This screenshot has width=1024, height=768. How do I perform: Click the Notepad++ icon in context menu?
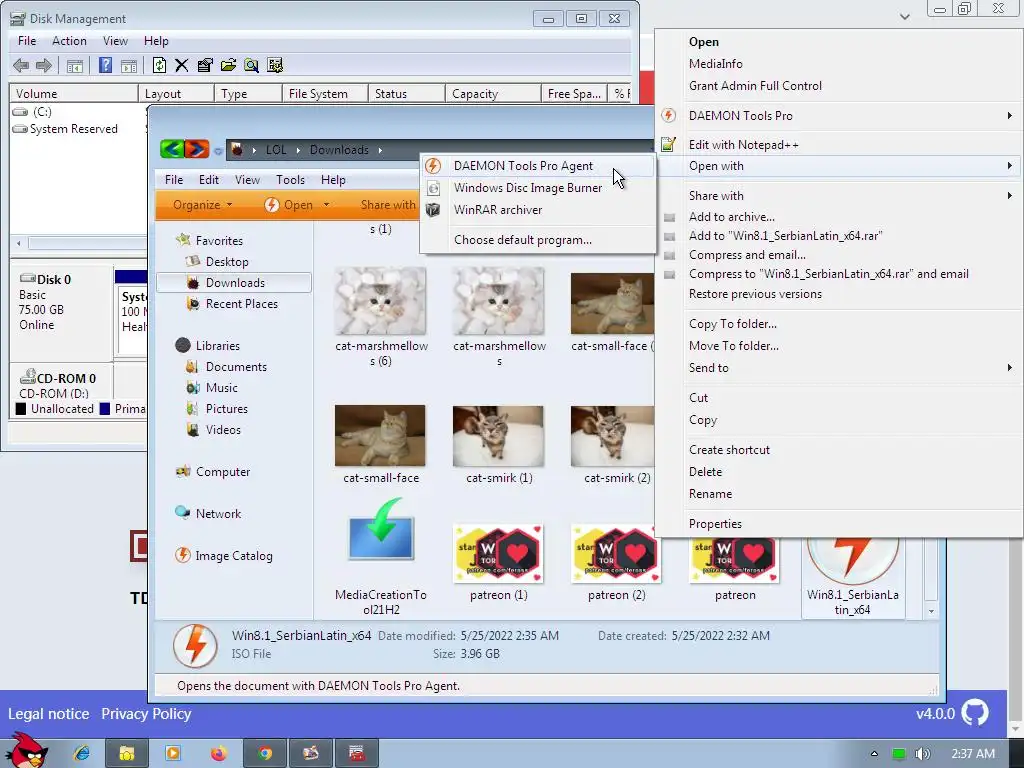(x=668, y=144)
